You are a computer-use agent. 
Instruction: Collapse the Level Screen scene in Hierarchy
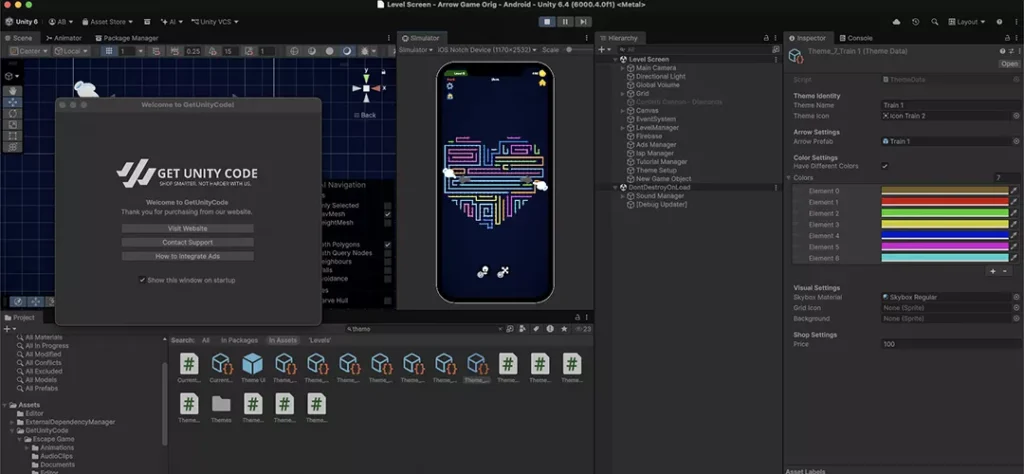pos(615,59)
